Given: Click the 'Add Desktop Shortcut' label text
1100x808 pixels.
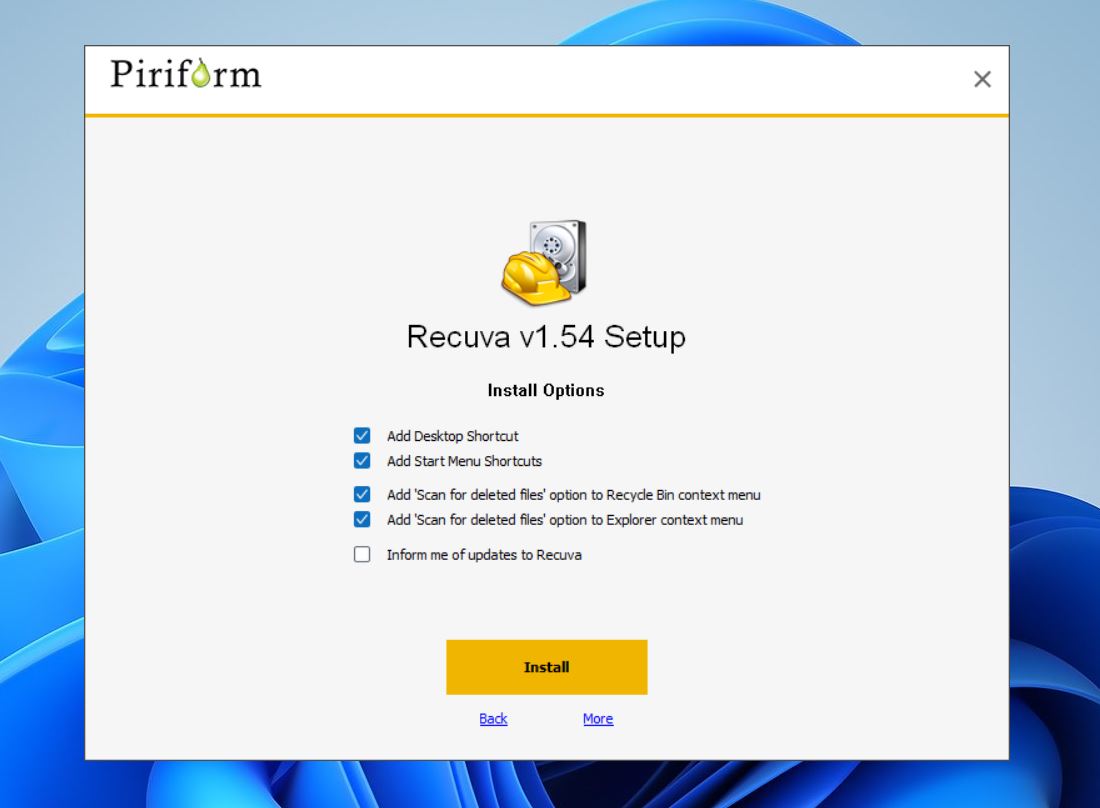Looking at the screenshot, I should (452, 435).
